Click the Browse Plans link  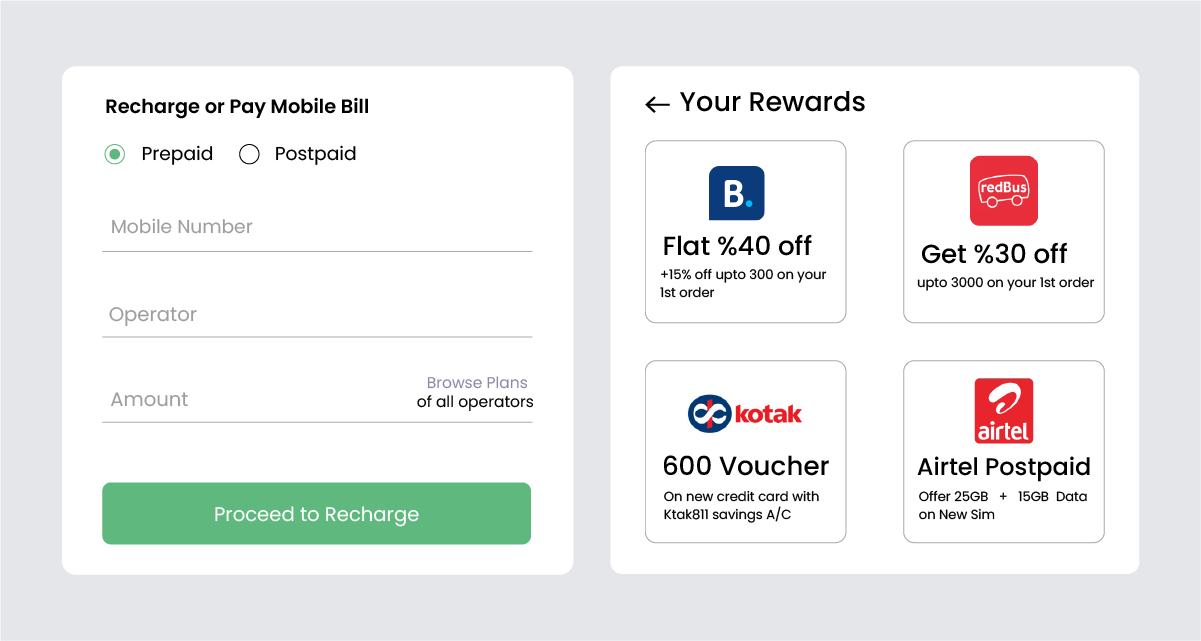(477, 383)
